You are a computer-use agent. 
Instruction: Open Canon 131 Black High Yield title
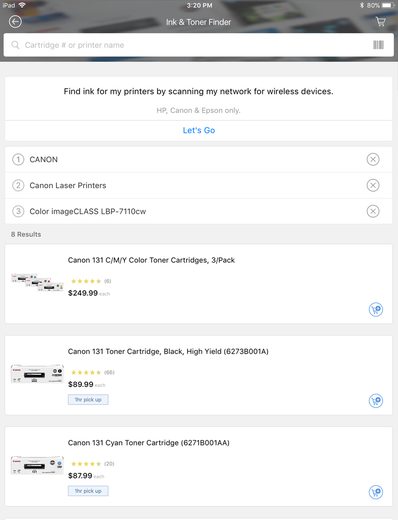(x=168, y=351)
